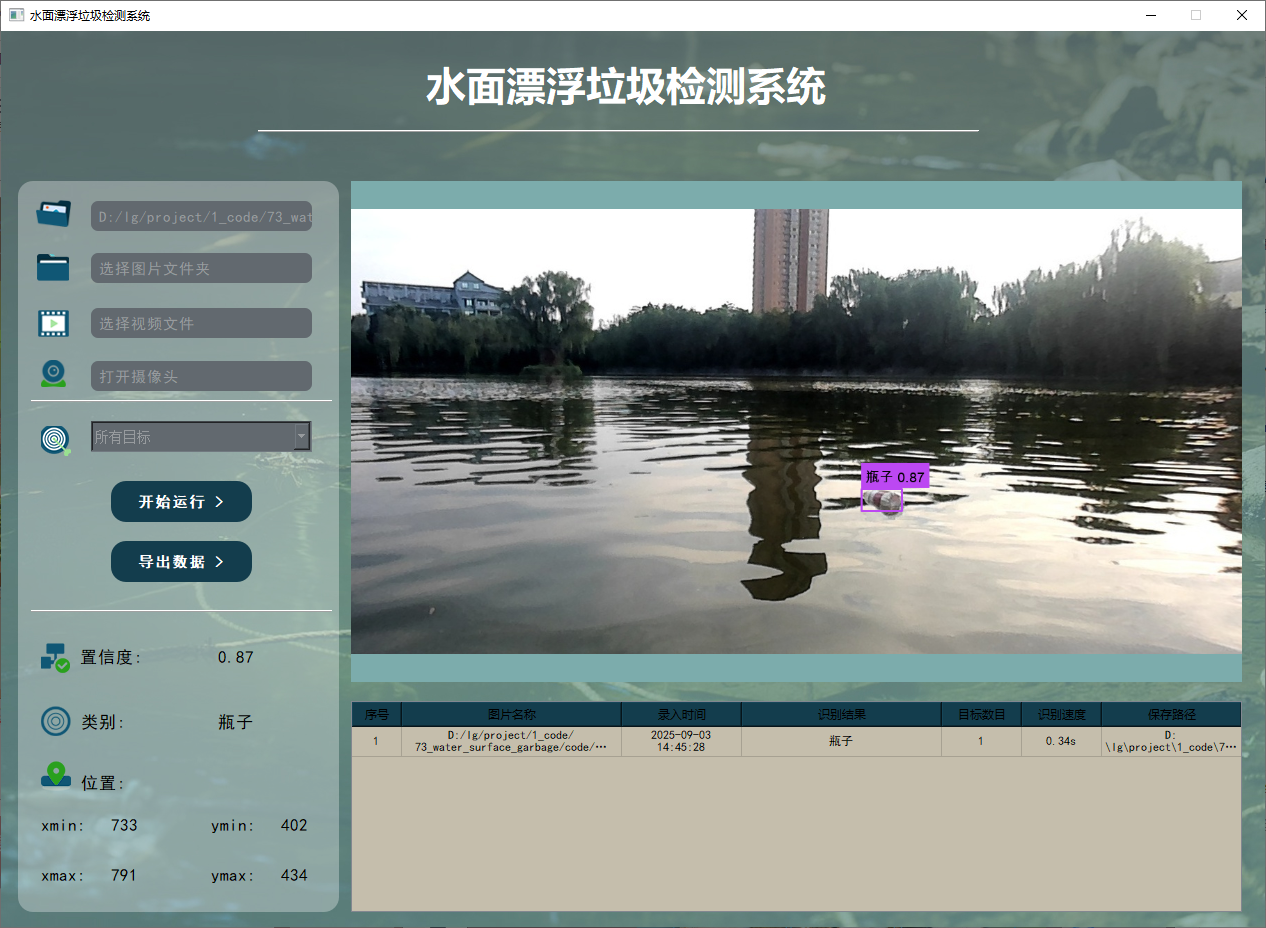Click the ymax value 434
The image size is (1266, 928).
[294, 875]
